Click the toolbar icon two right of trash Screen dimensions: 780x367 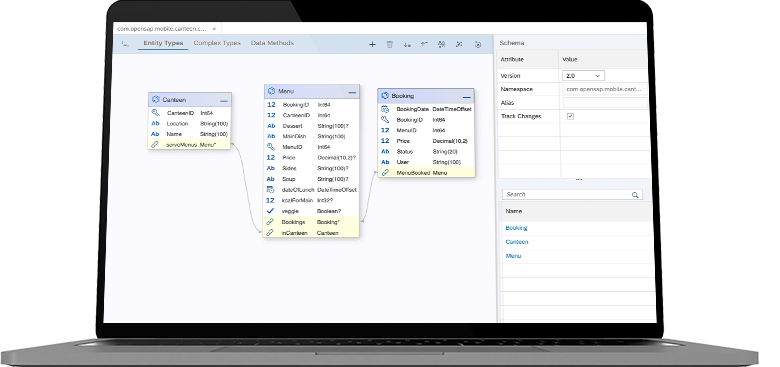[424, 44]
